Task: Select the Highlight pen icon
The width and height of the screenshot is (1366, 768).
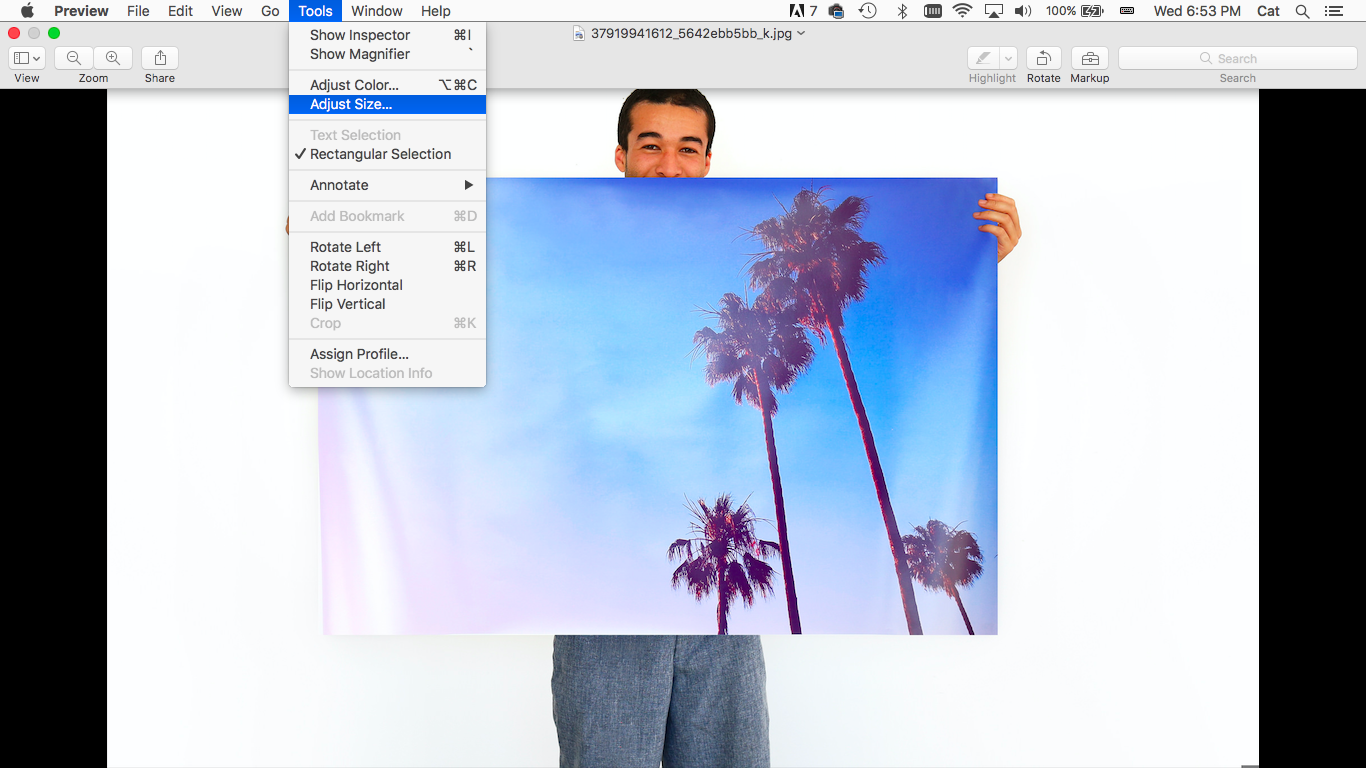Action: click(x=983, y=58)
